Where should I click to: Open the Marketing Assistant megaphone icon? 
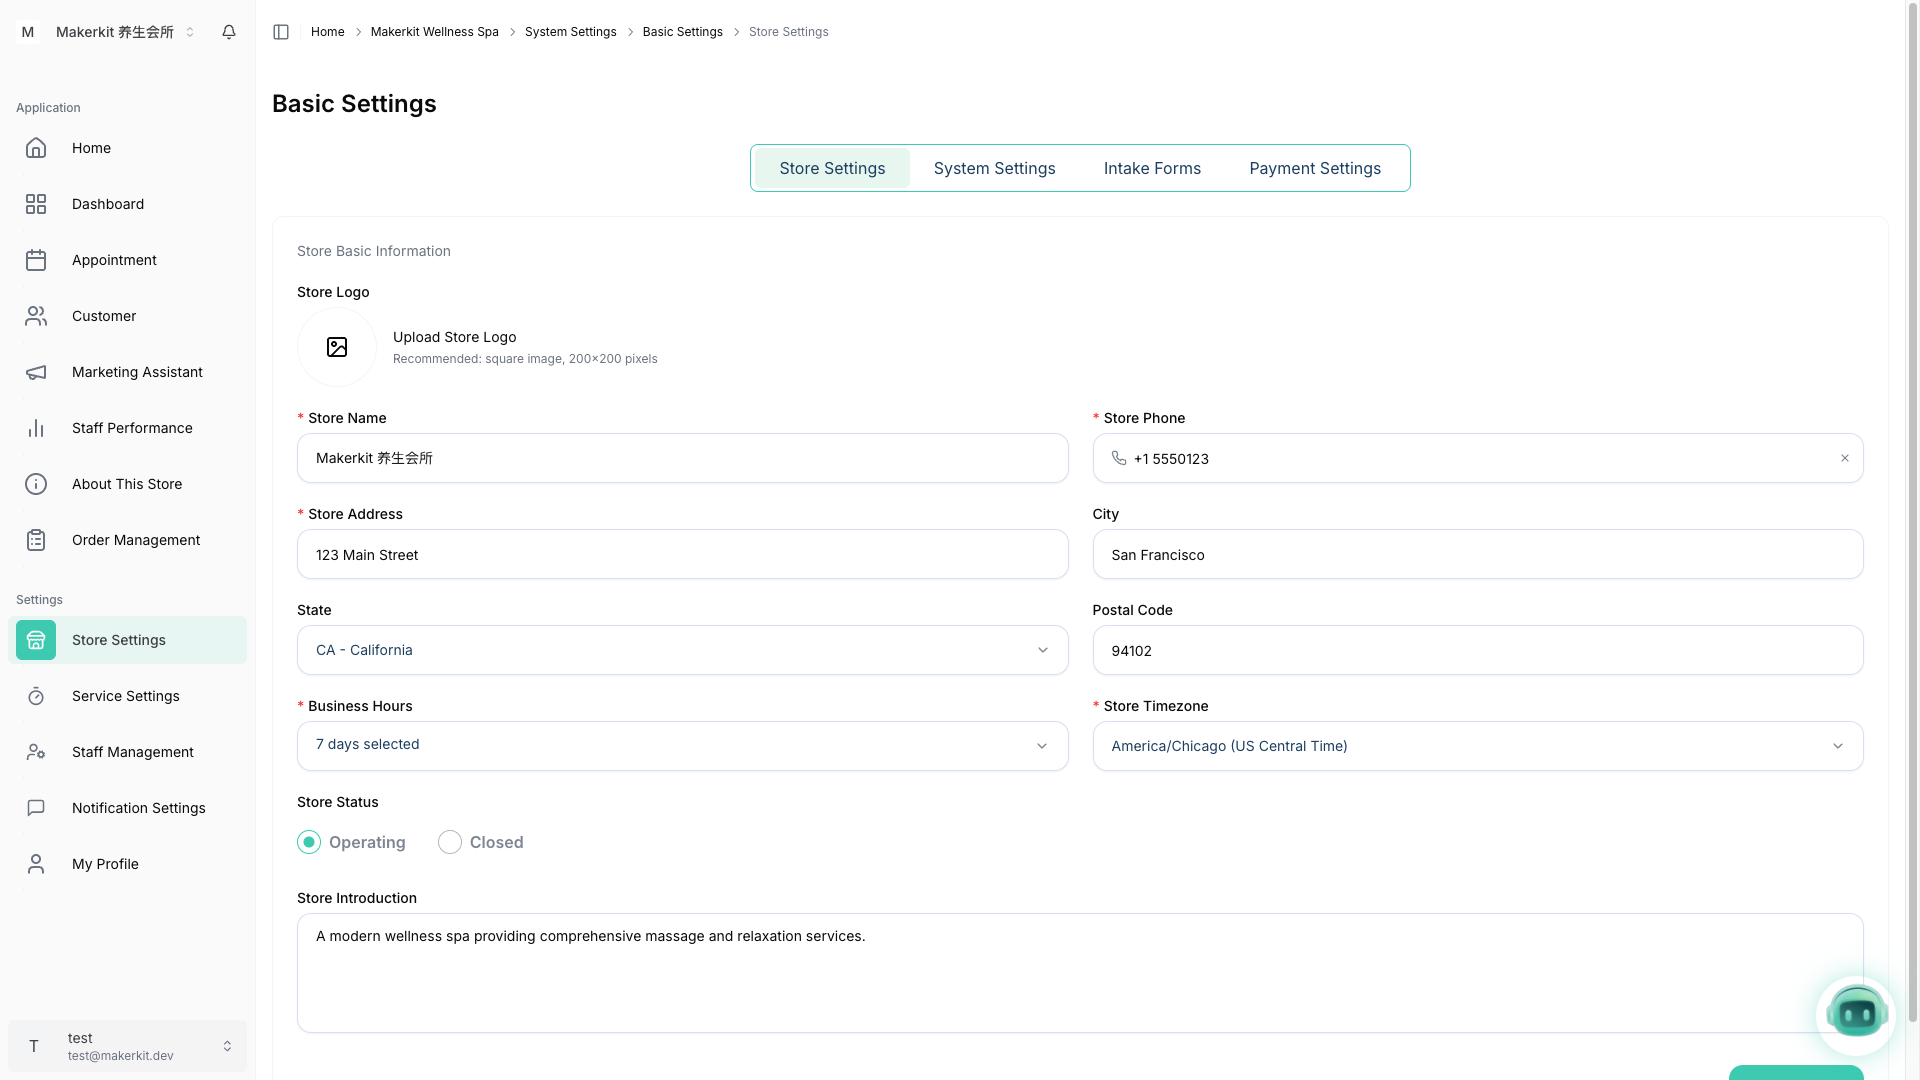coord(36,372)
